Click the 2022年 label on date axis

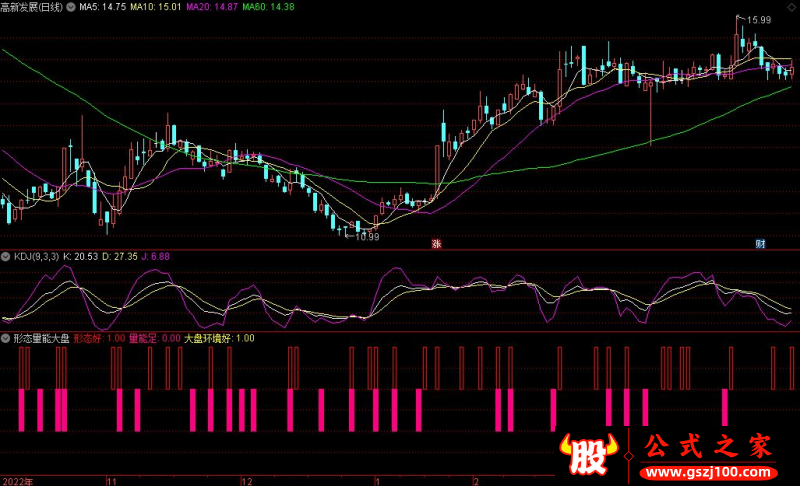[18, 481]
